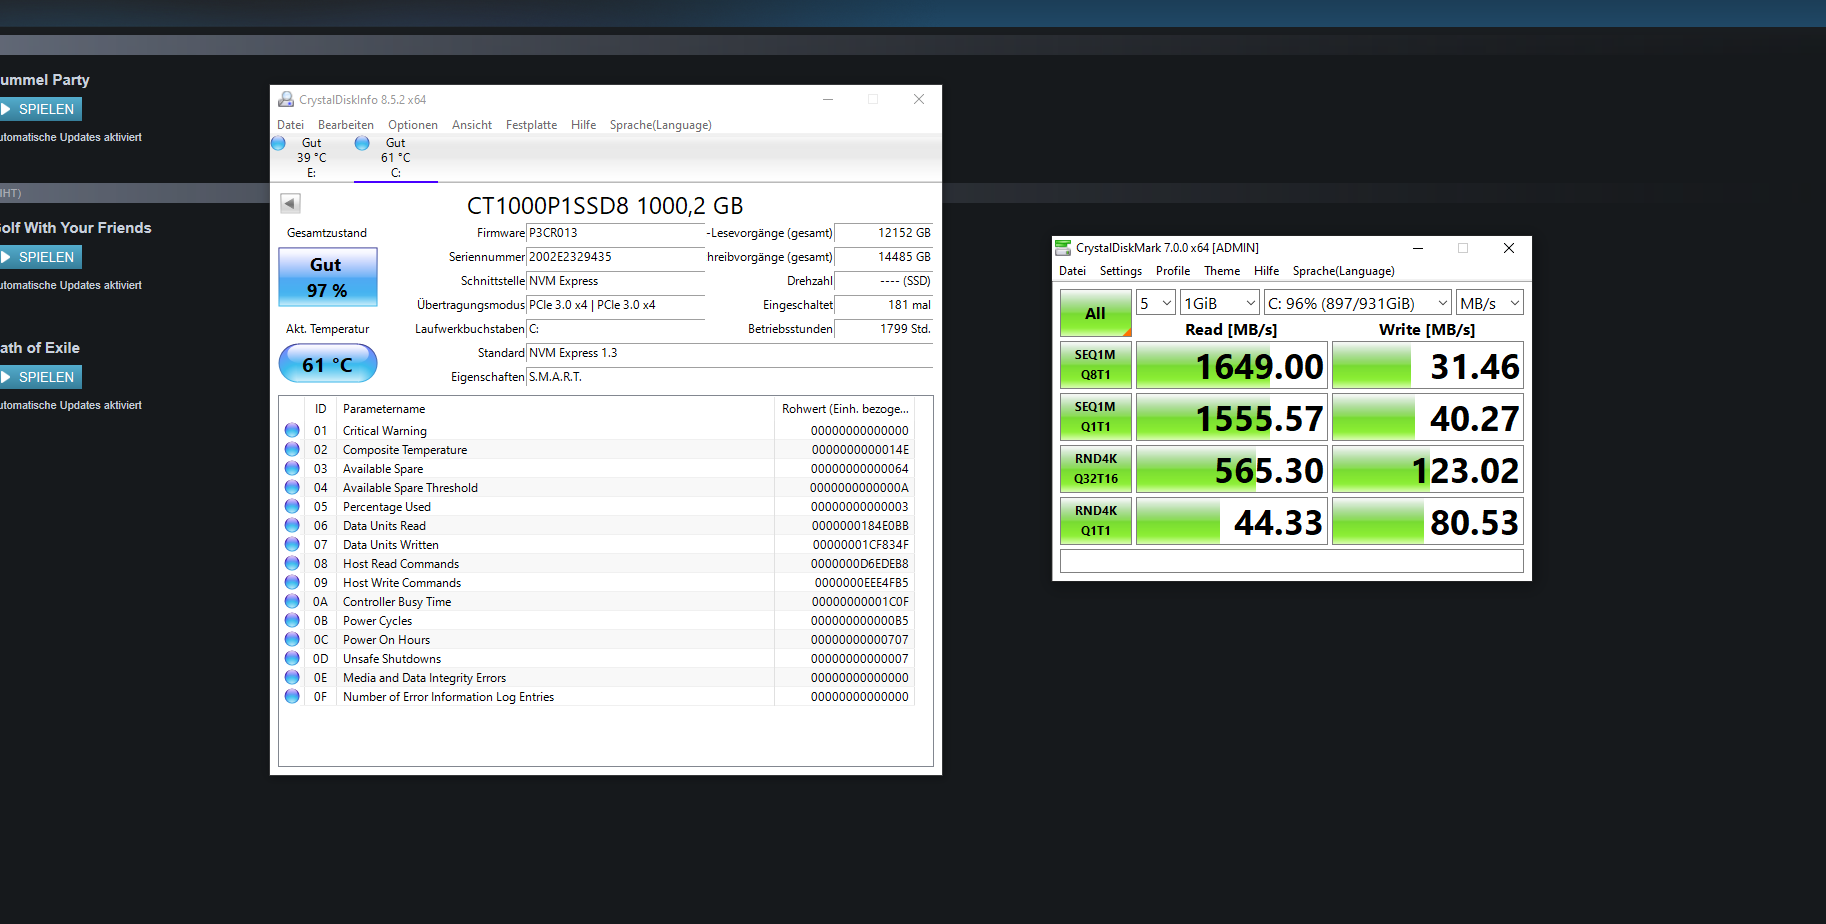Click the Übertragungsmodus field PCIe 3.0 x4
Viewport: 1826px width, 924px height.
coord(615,305)
